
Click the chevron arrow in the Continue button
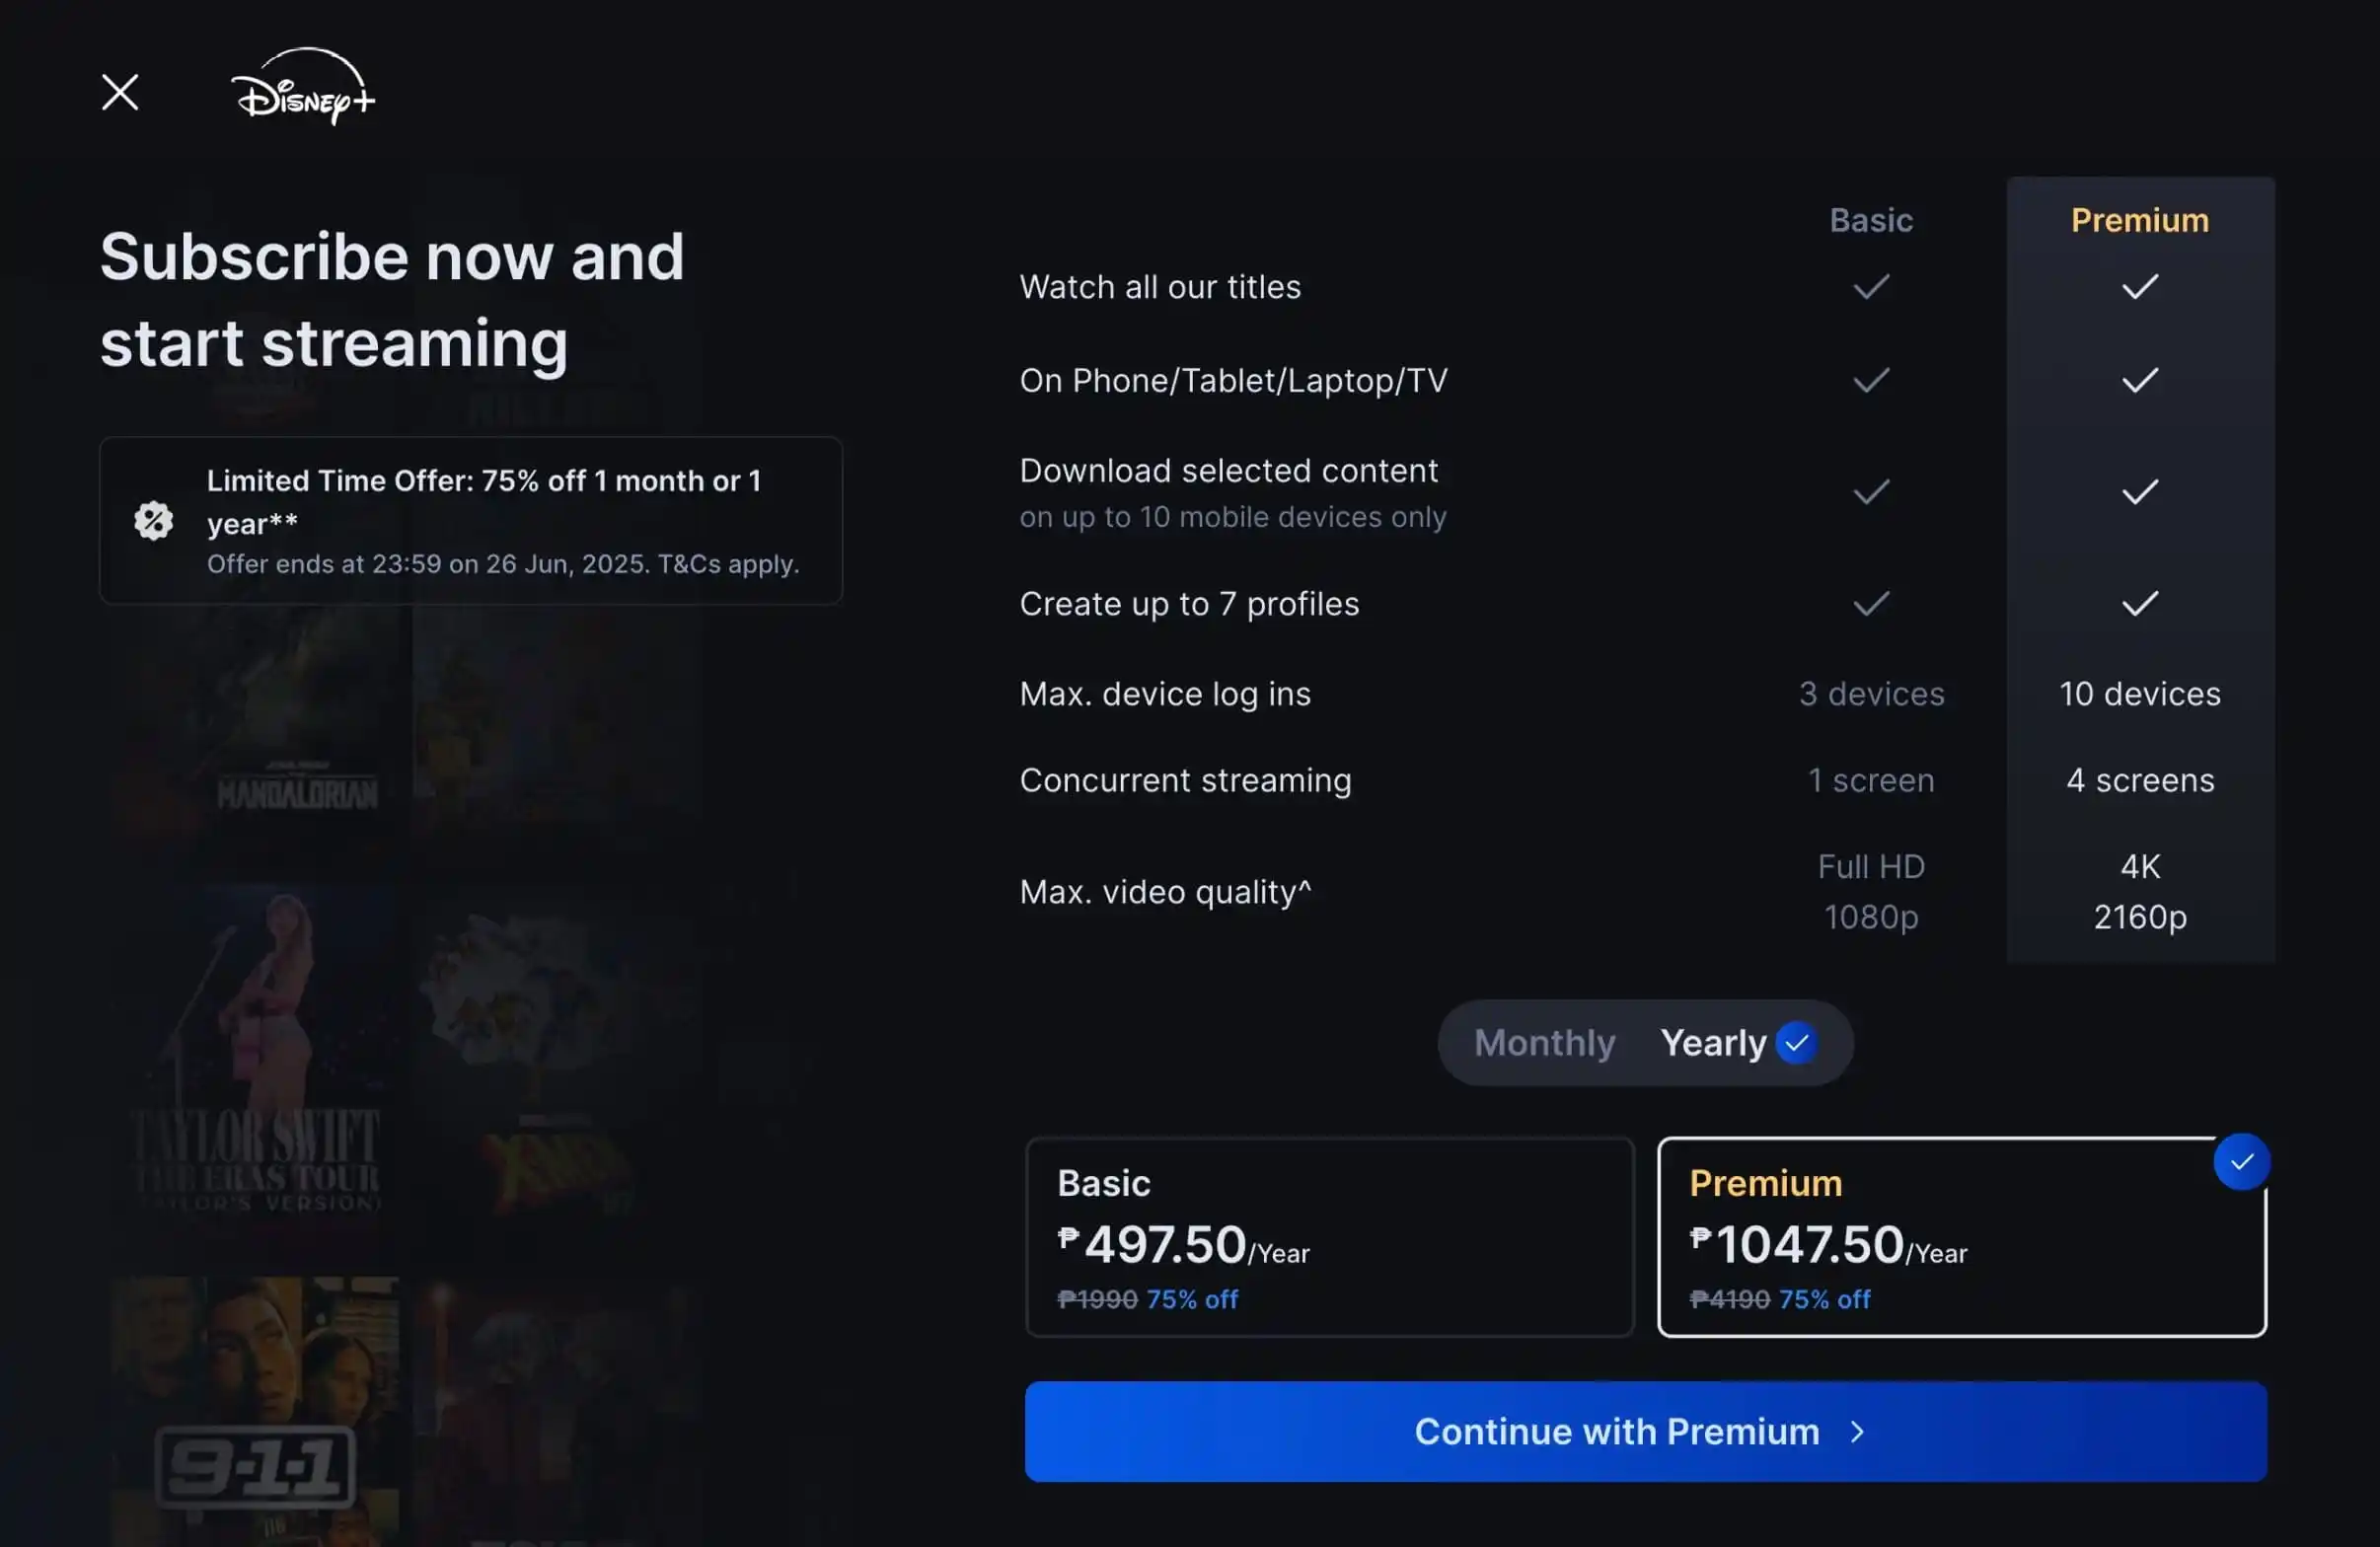pyautogui.click(x=1855, y=1431)
